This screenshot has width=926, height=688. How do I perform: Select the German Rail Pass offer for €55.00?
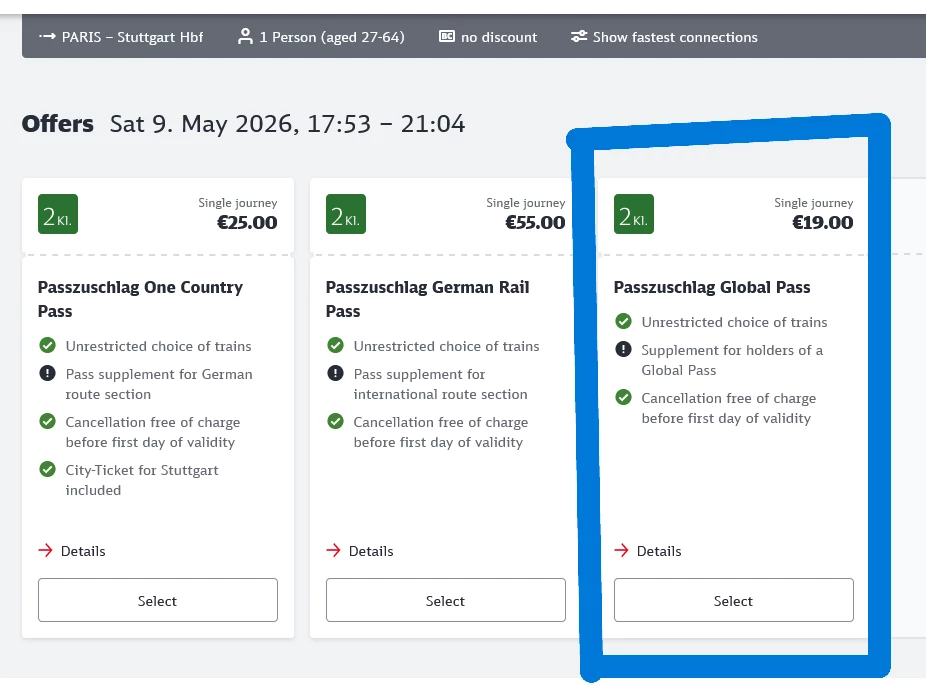point(446,601)
